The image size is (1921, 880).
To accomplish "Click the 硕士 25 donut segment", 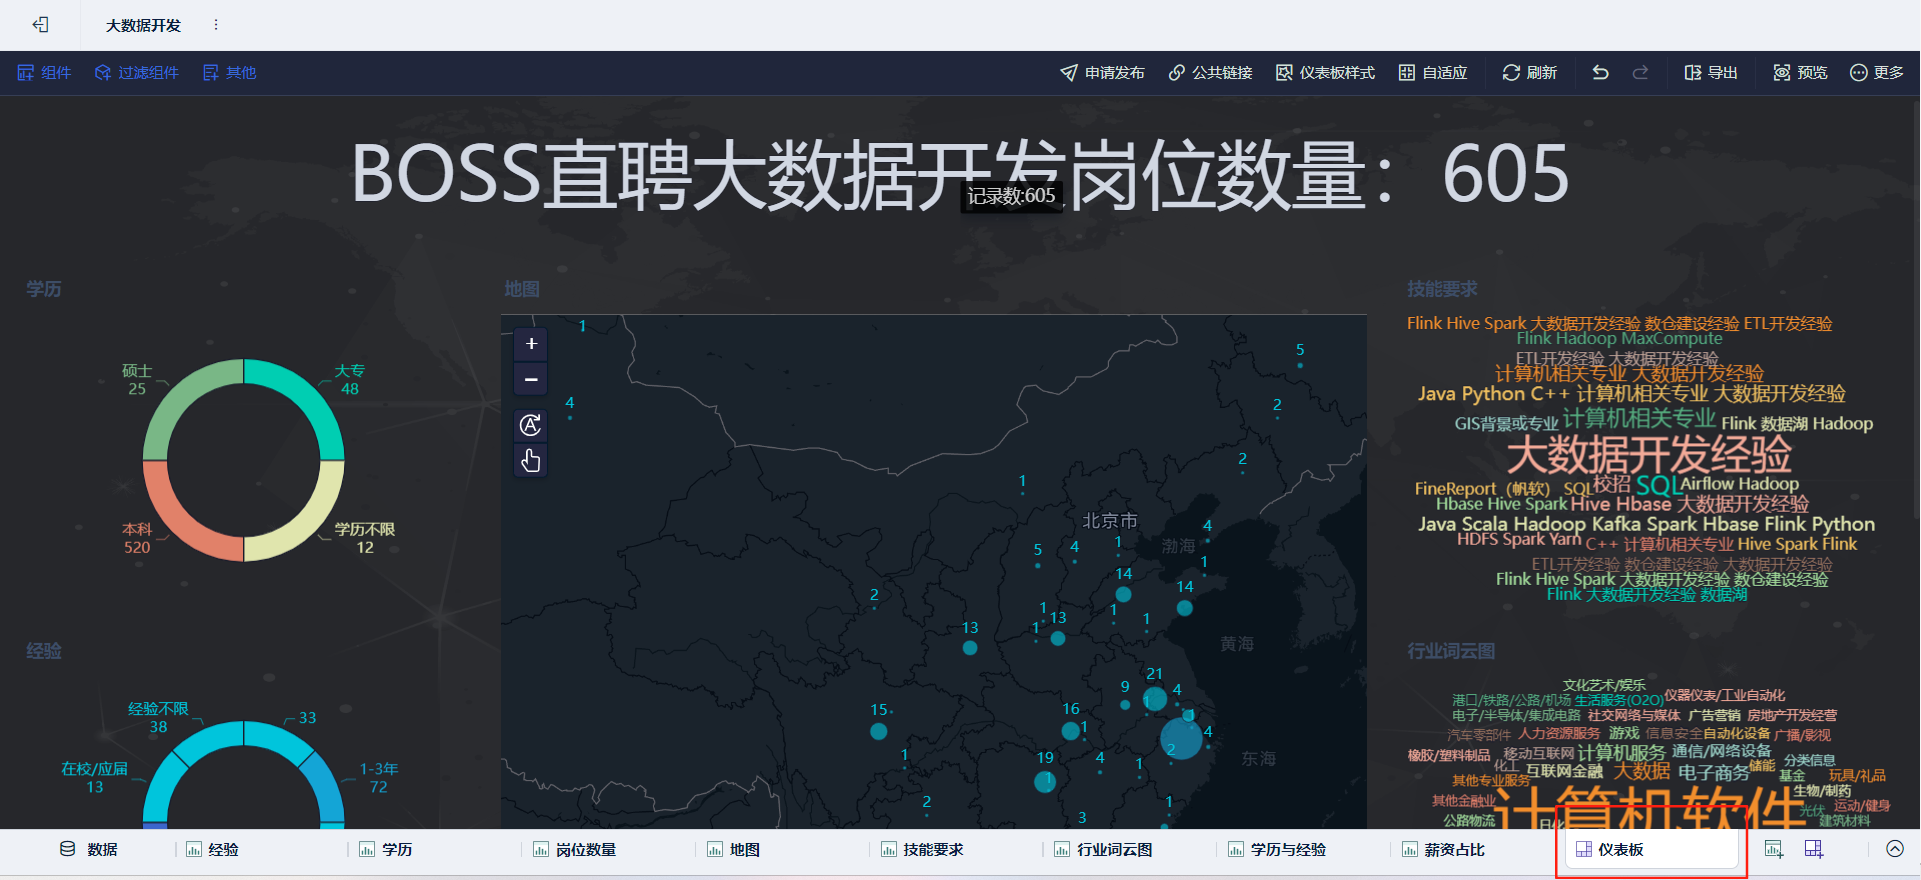I will [x=181, y=398].
